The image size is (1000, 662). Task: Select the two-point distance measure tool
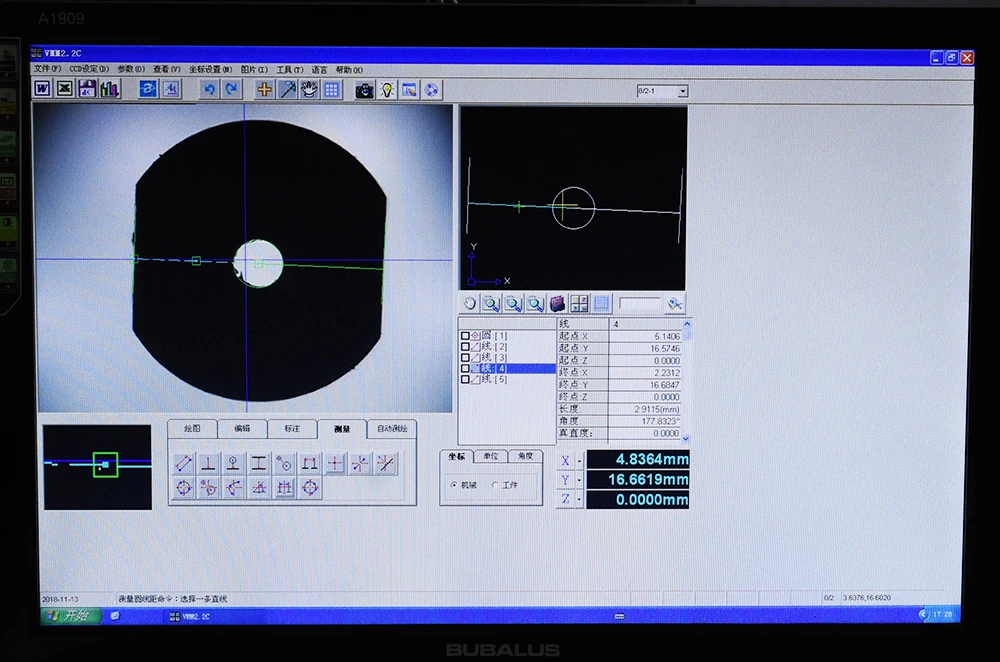click(x=184, y=464)
